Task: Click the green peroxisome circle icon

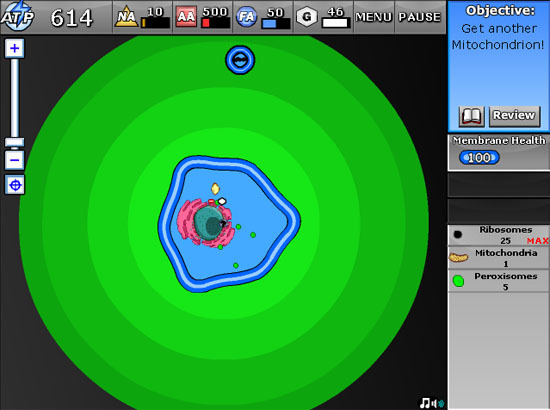Action: pyautogui.click(x=458, y=281)
